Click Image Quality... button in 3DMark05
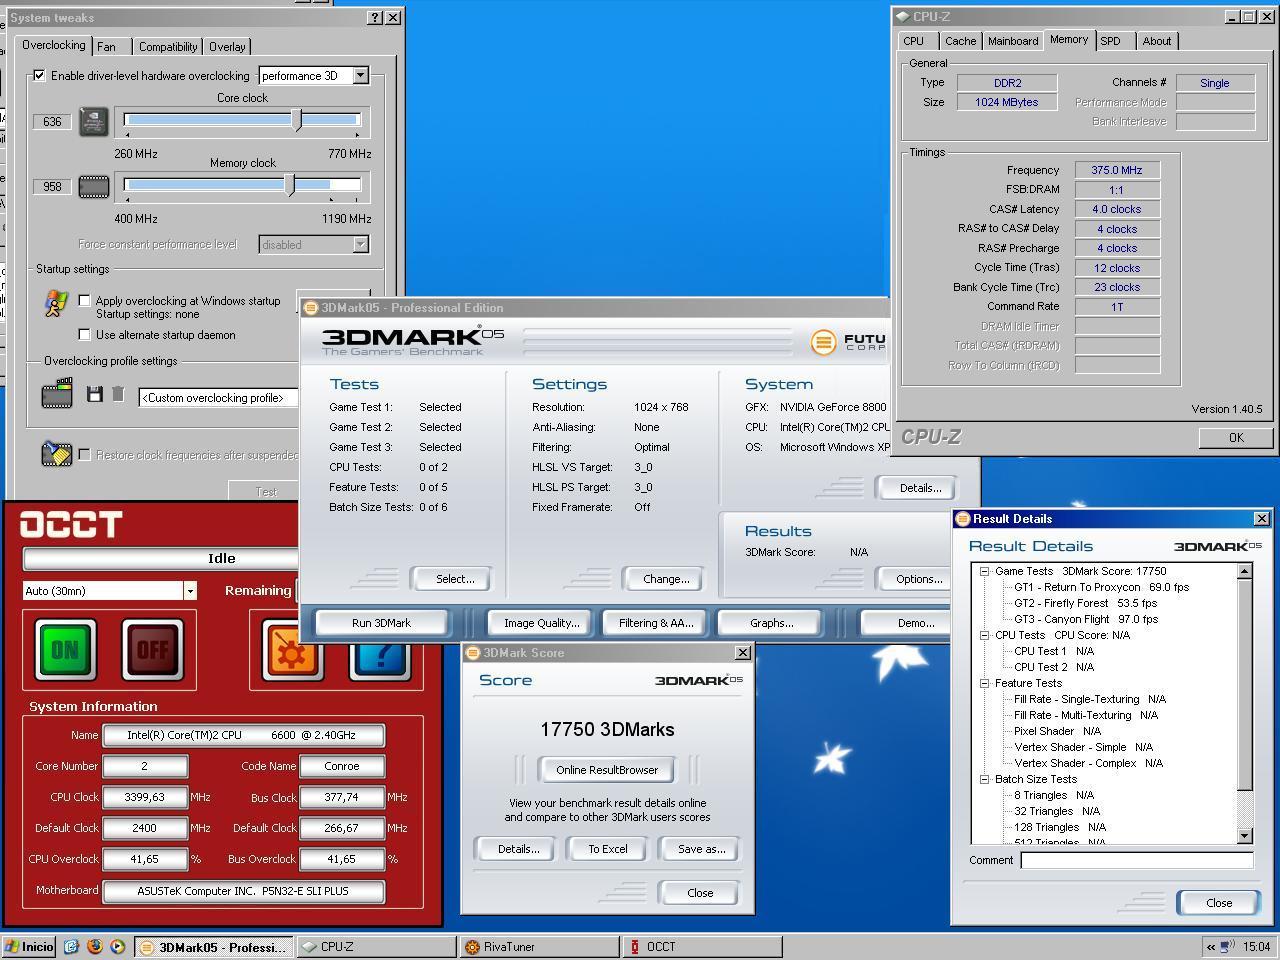This screenshot has width=1280, height=960. click(x=541, y=623)
